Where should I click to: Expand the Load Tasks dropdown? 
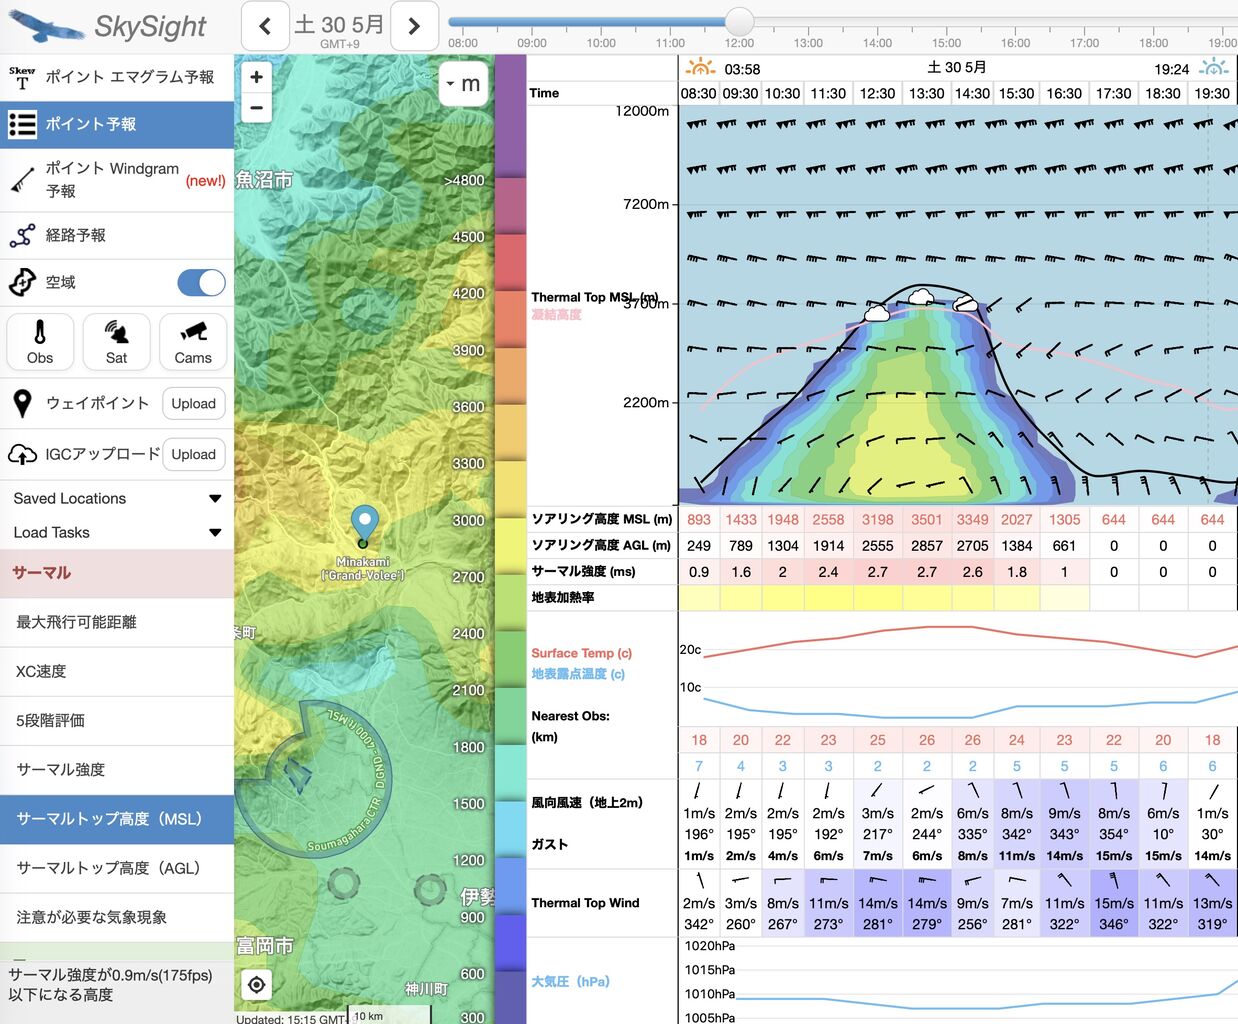117,532
